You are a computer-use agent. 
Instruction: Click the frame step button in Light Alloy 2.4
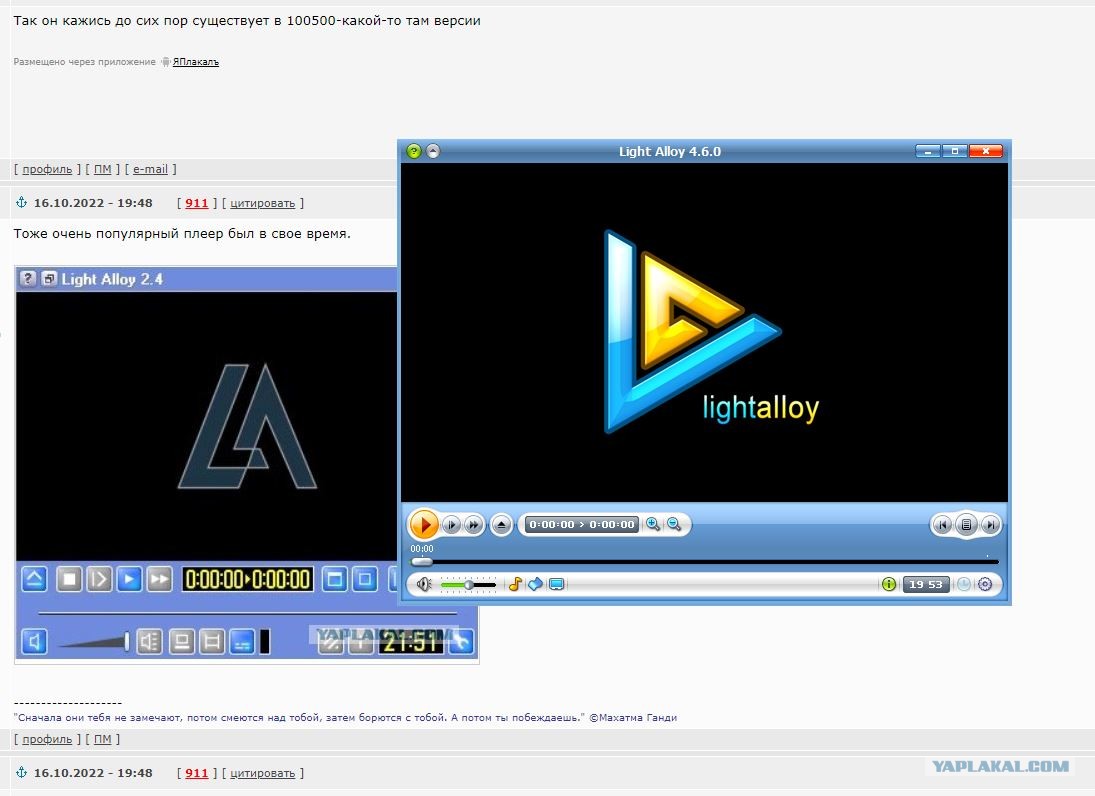(x=99, y=579)
